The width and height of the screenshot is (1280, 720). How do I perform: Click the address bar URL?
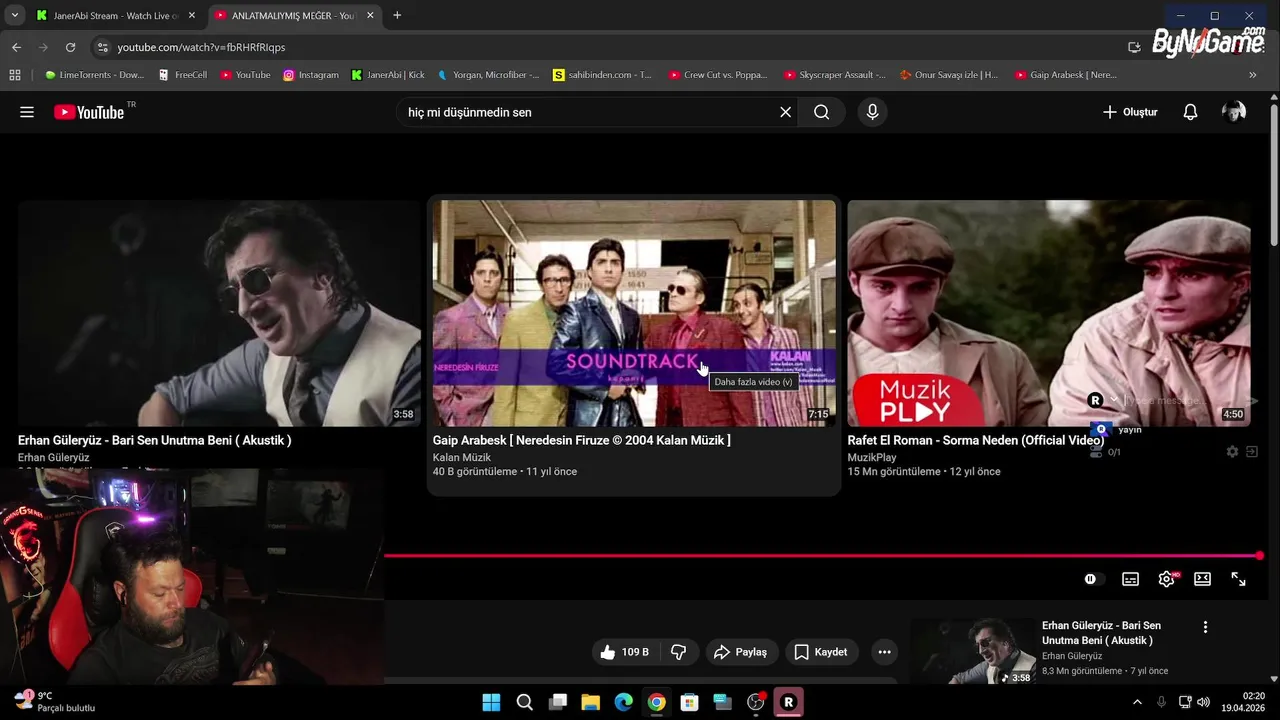[x=201, y=47]
